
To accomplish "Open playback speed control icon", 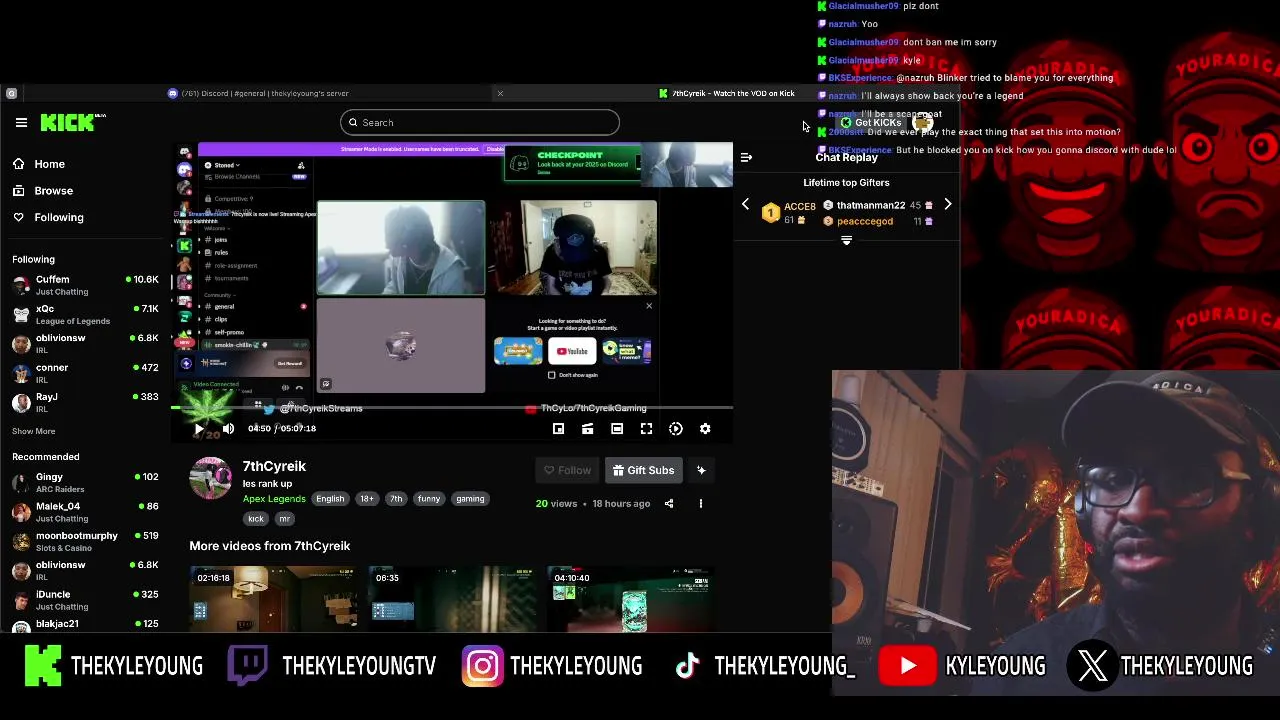I will coord(676,429).
